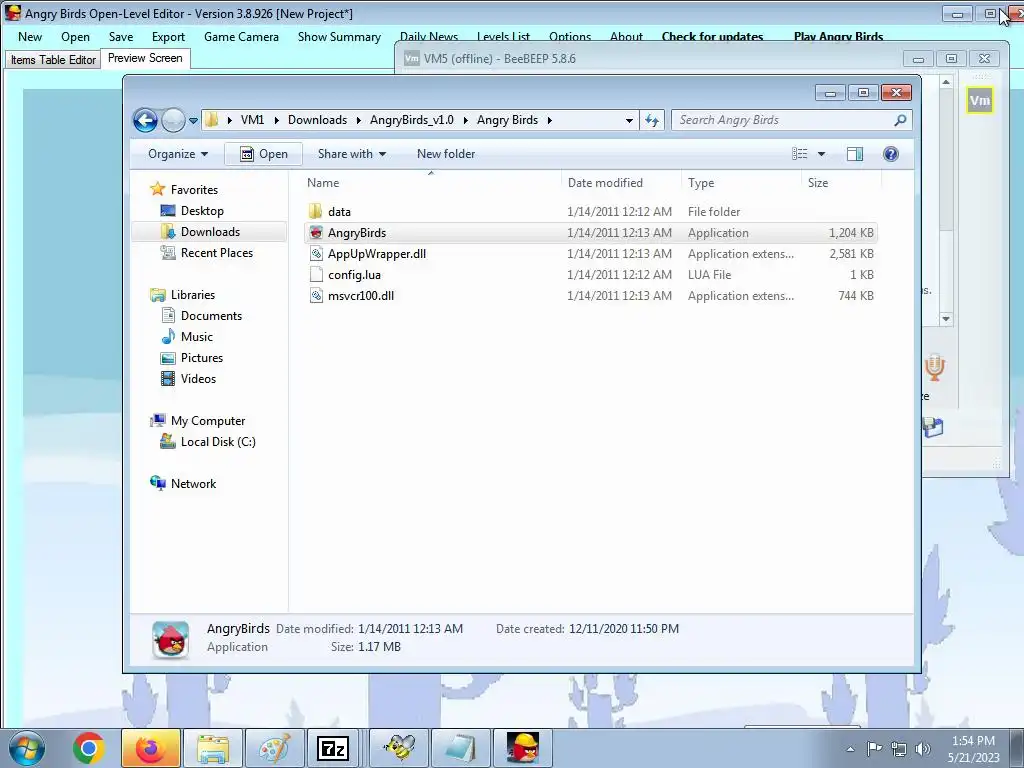Launch Firefox from the taskbar
This screenshot has width=1024, height=768.
click(151, 748)
